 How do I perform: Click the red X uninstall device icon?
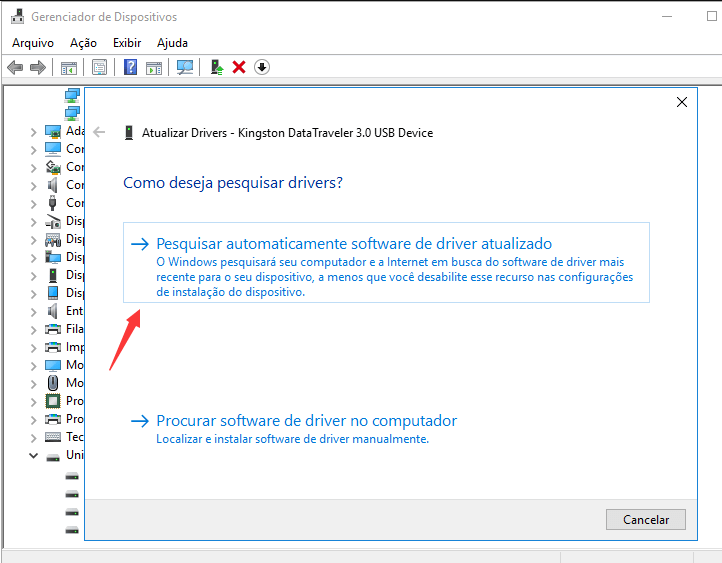[239, 67]
